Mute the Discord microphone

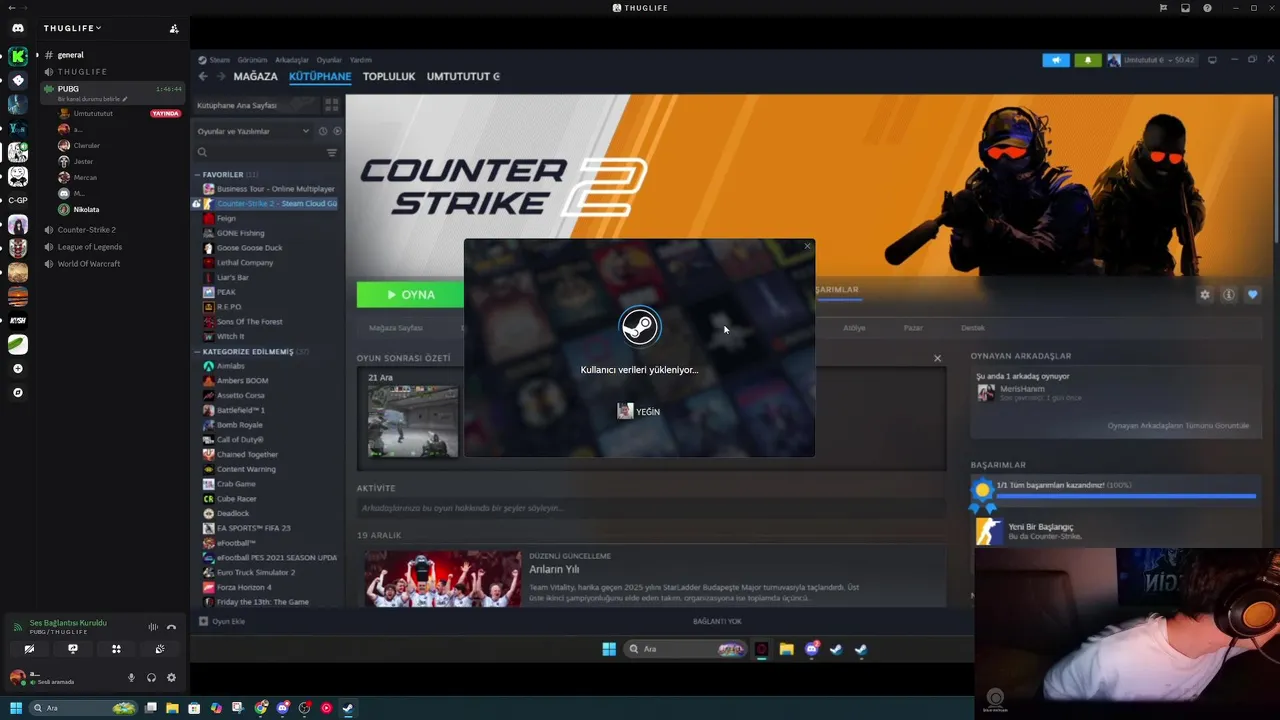click(x=131, y=677)
